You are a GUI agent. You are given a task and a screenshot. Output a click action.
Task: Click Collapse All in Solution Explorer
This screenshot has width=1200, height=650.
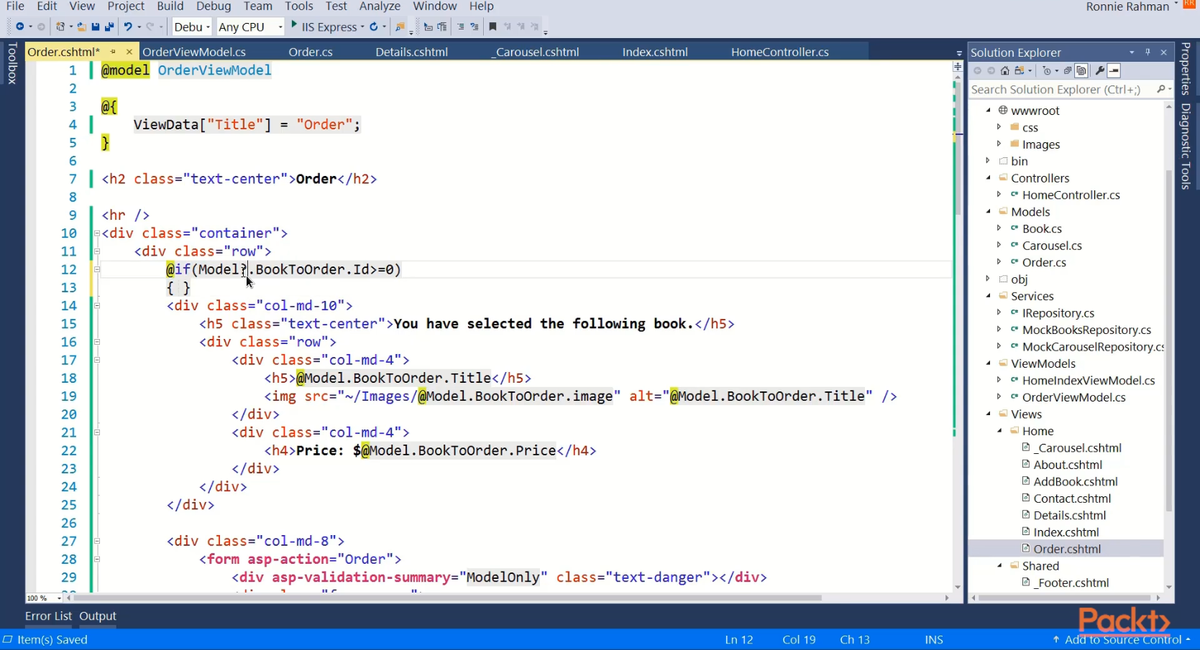(x=1068, y=71)
